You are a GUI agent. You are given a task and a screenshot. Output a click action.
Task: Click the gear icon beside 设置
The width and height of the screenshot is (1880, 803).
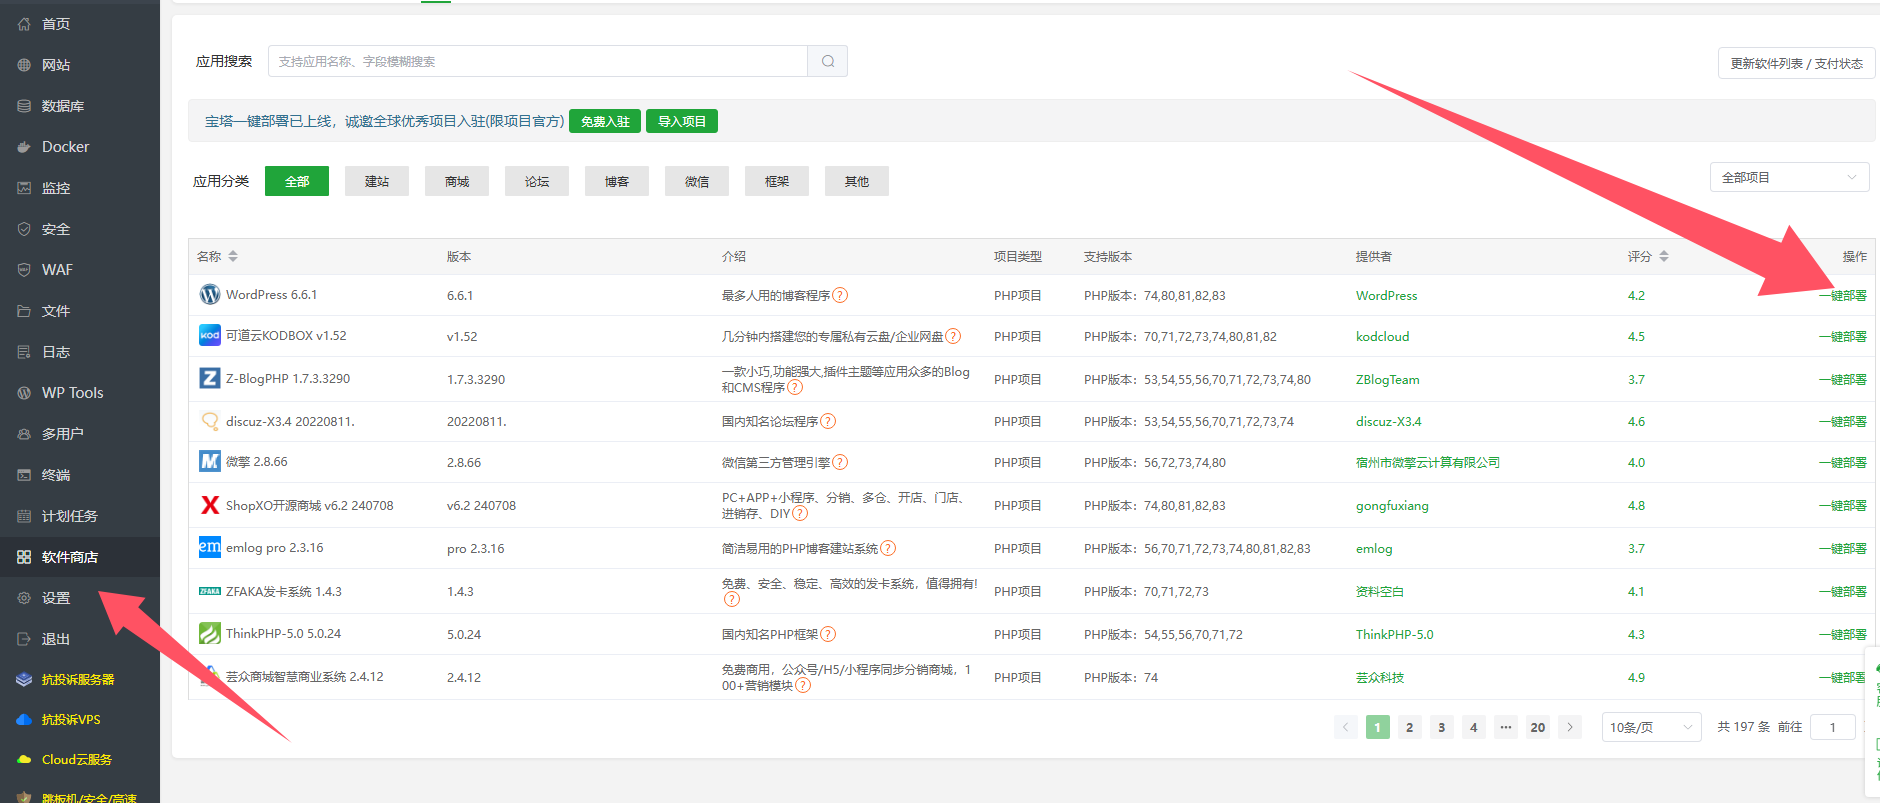pyautogui.click(x=24, y=598)
